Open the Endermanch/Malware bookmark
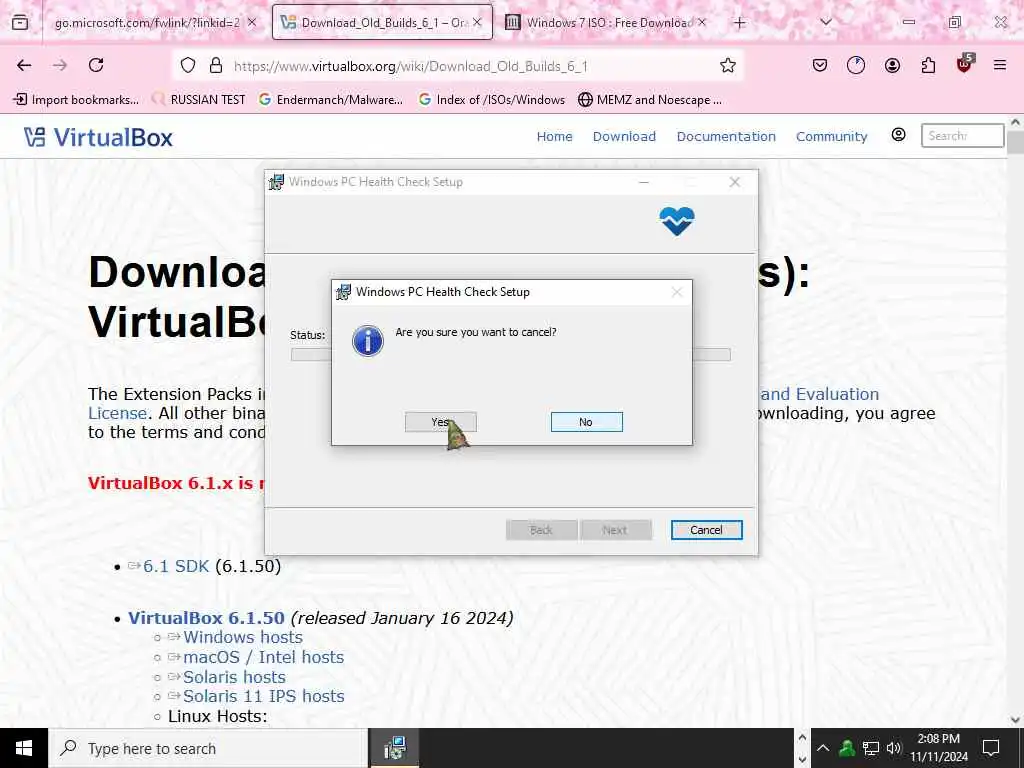 point(330,100)
